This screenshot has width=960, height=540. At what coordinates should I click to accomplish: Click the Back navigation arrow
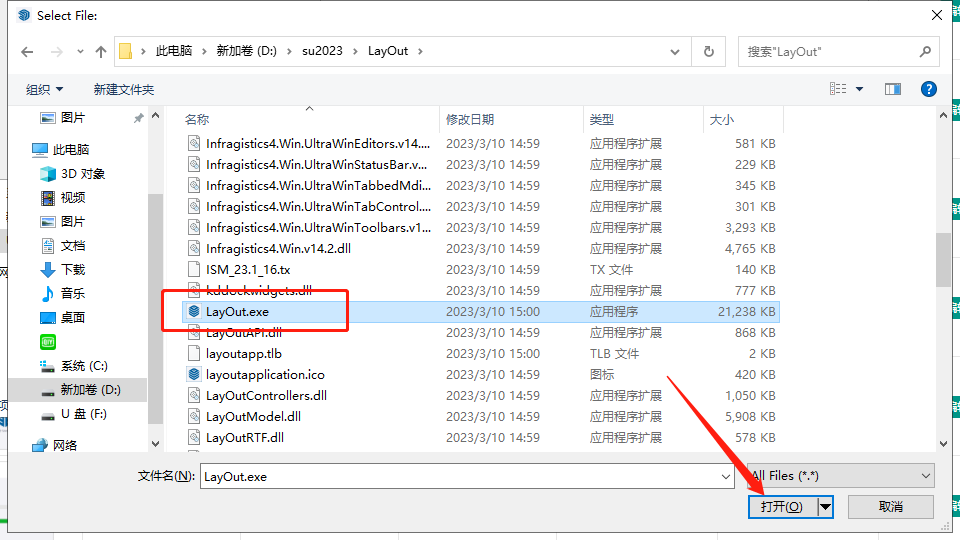point(27,52)
